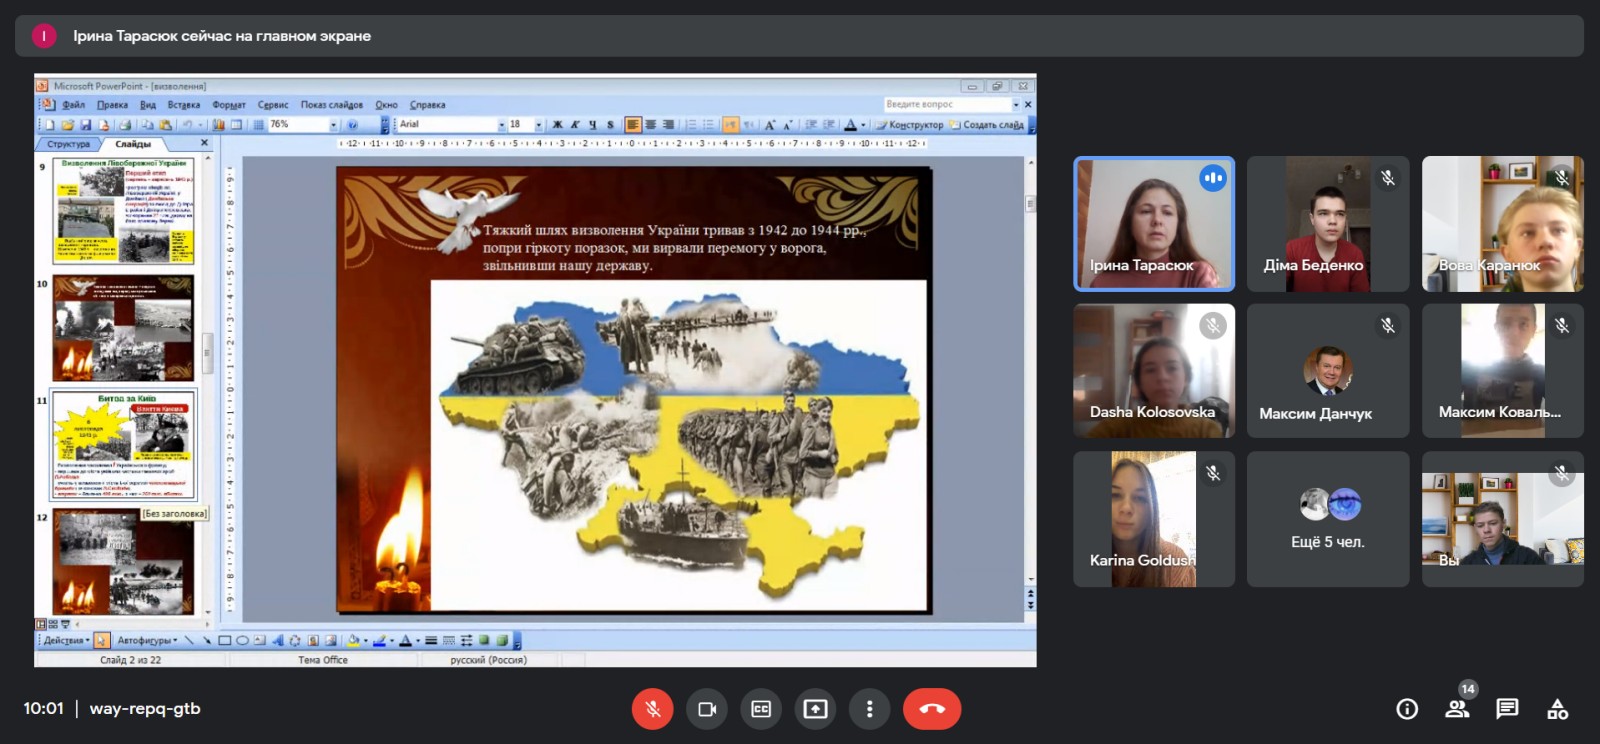Open the font size dropdown
Viewport: 1600px width, 744px height.
(539, 125)
